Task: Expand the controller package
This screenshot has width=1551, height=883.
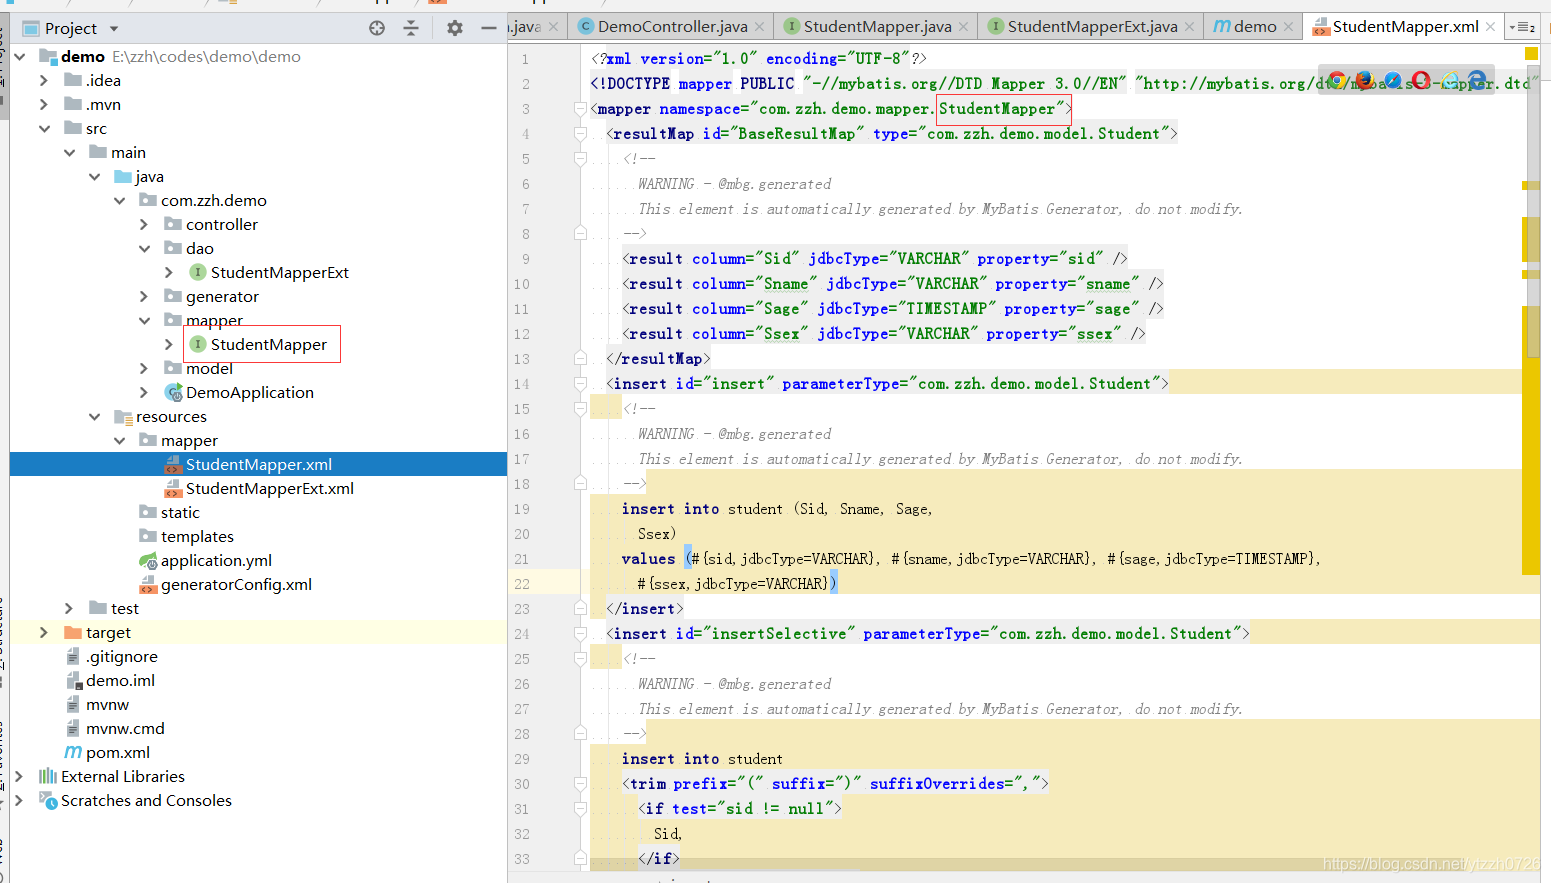Action: point(144,225)
